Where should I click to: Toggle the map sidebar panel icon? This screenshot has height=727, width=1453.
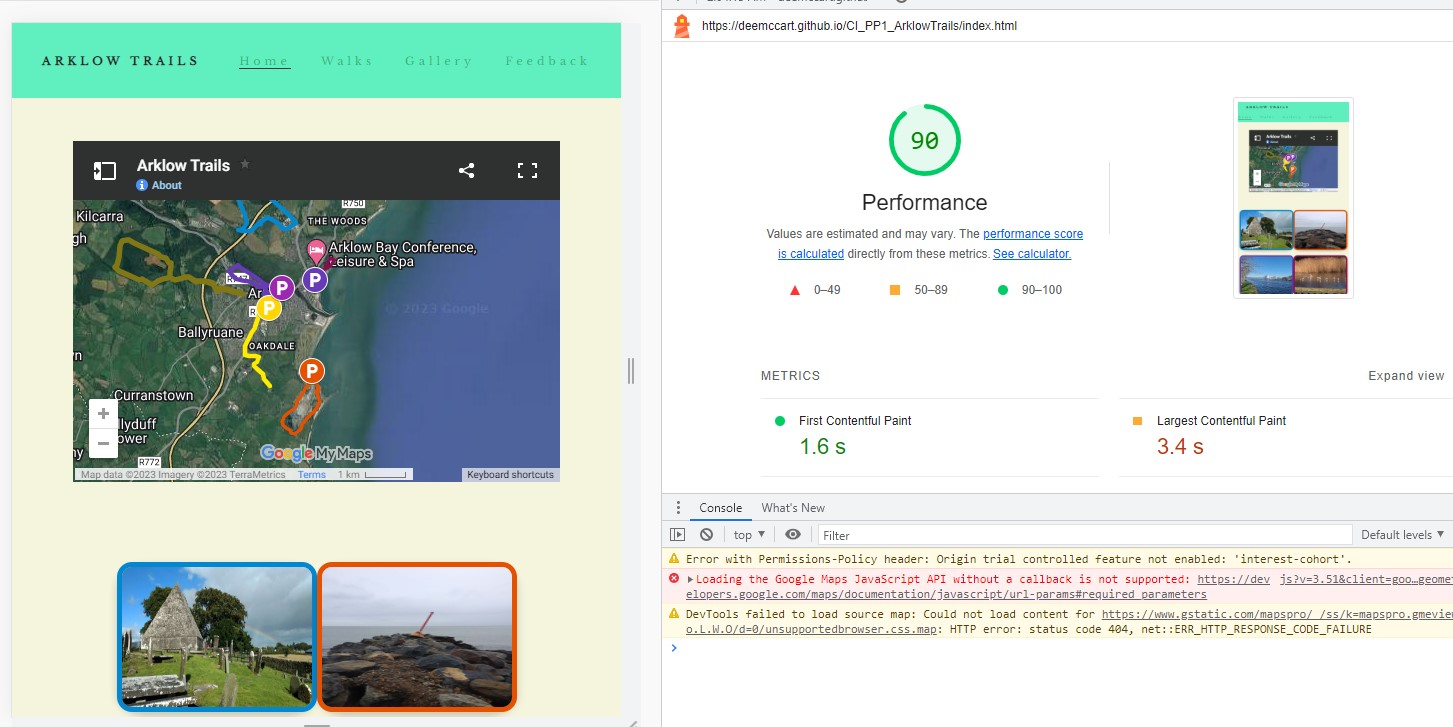(105, 171)
